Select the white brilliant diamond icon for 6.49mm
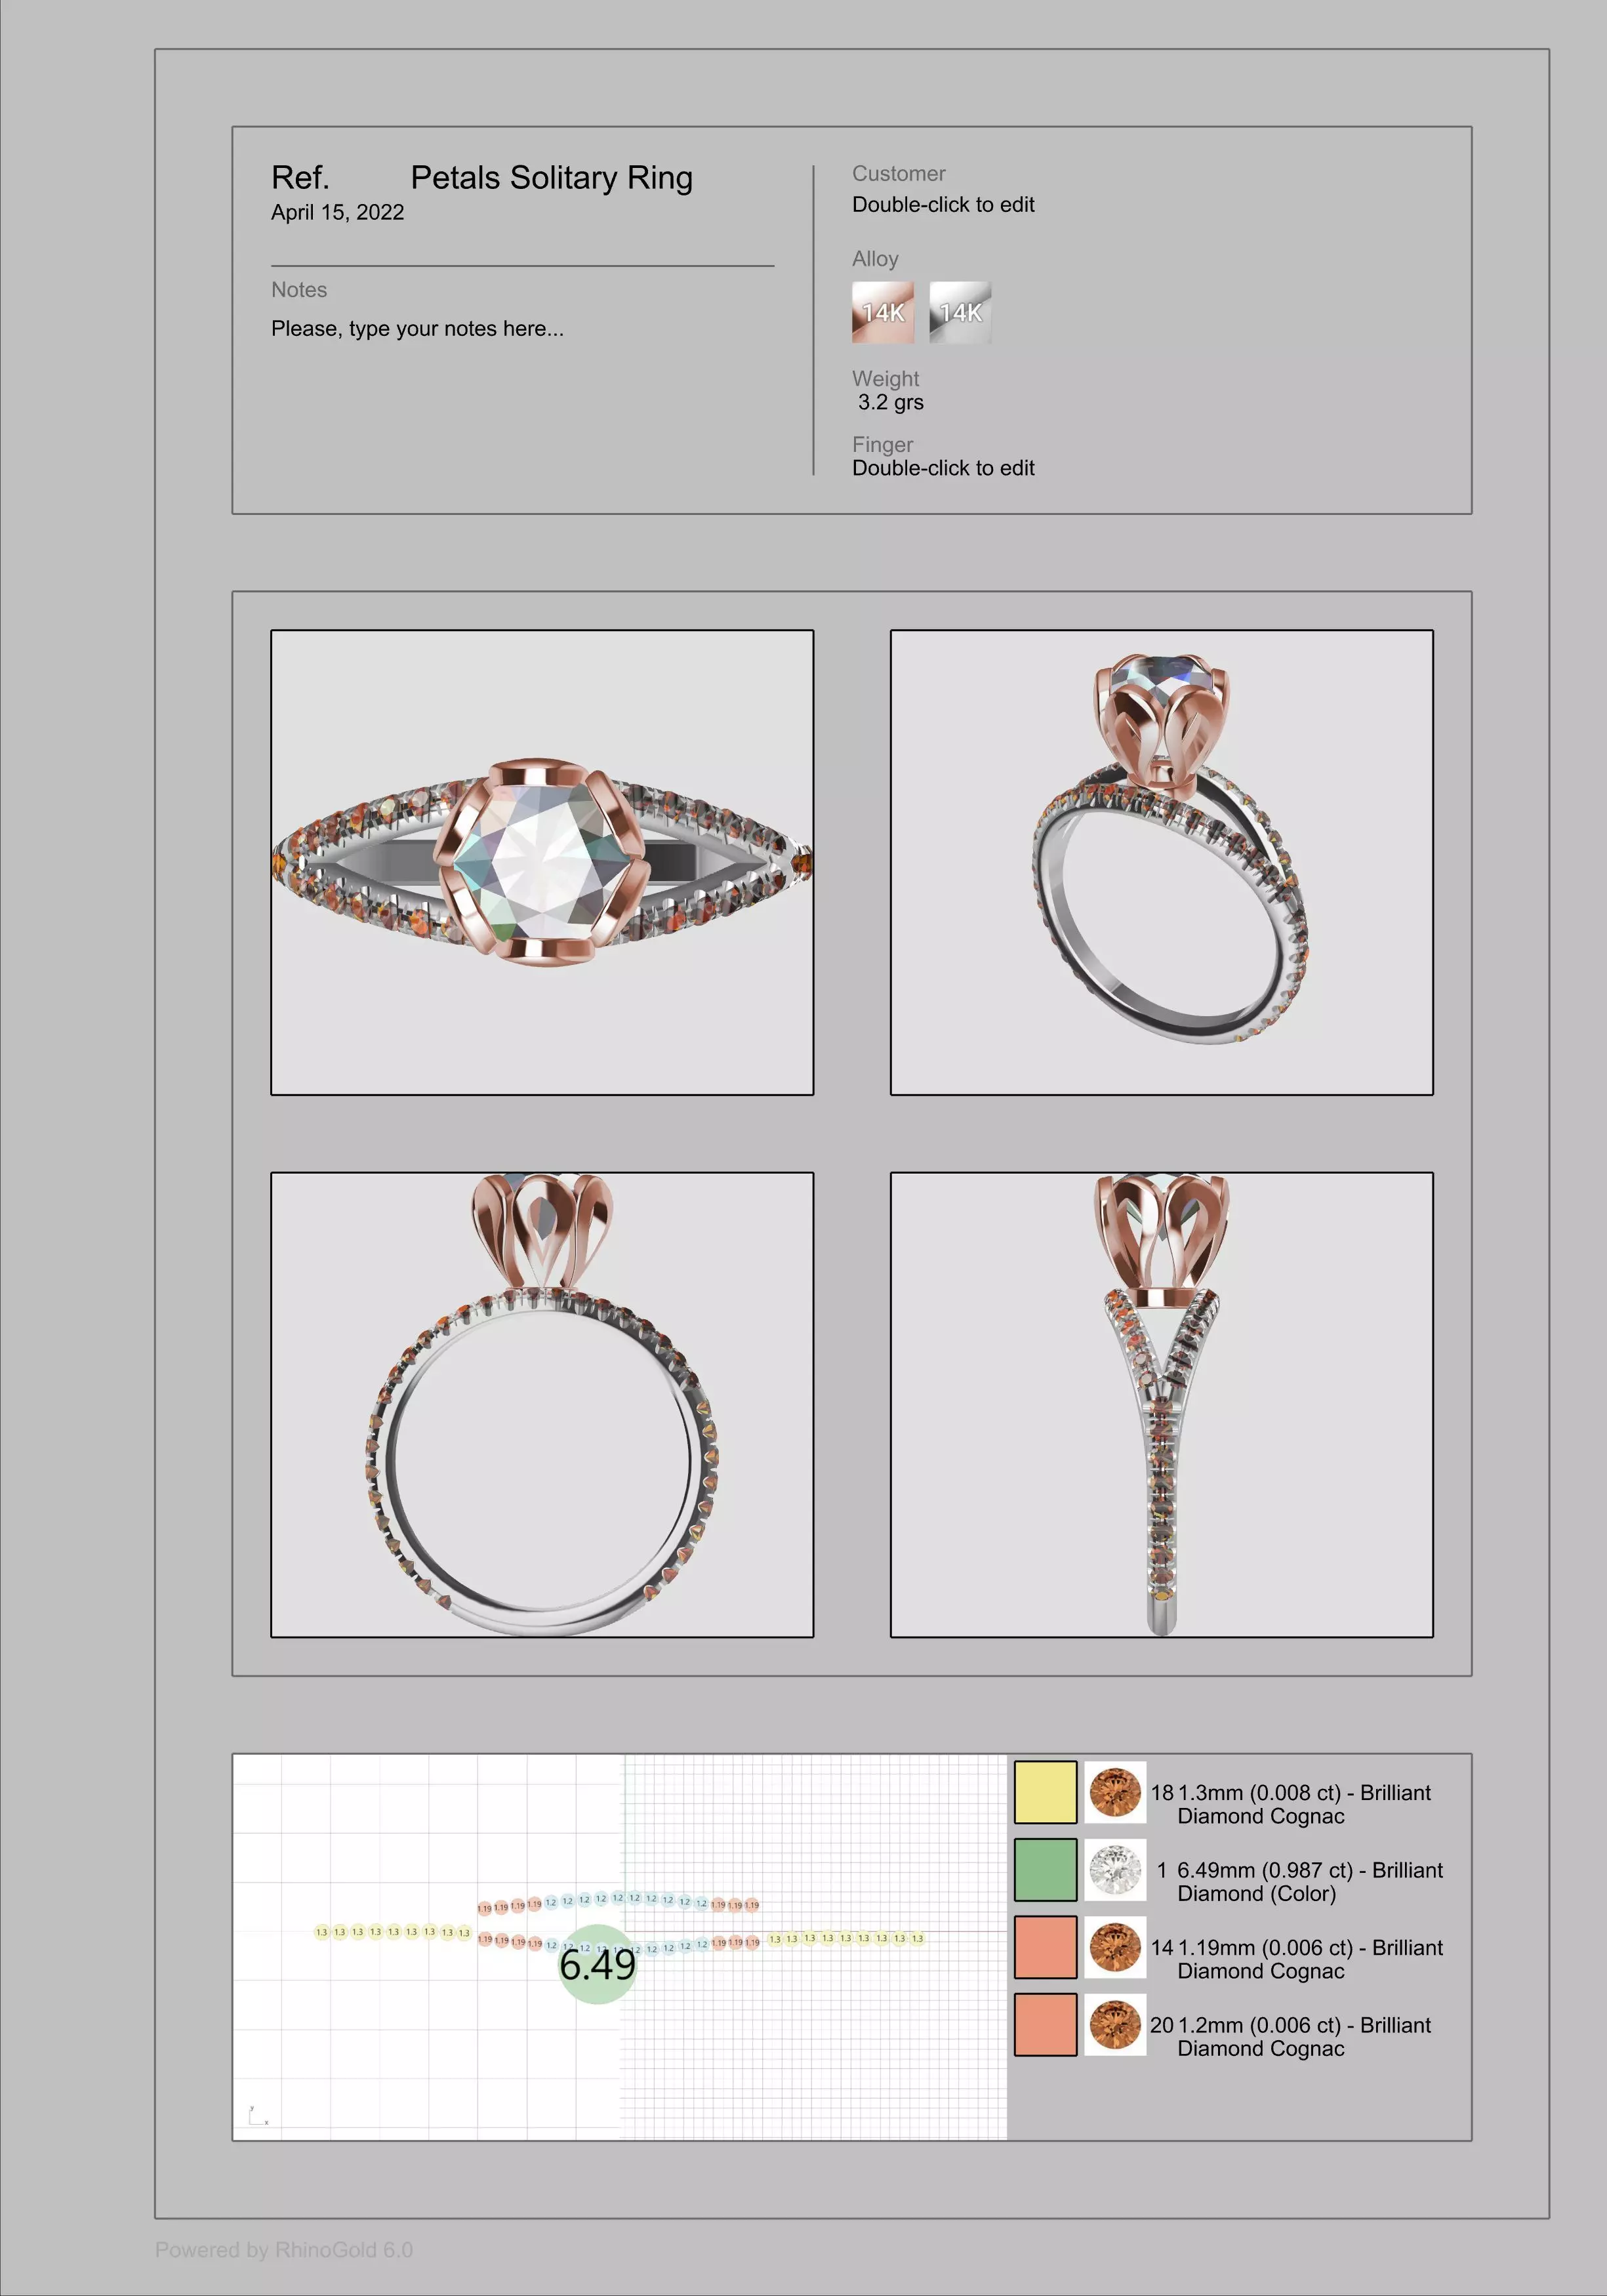1607x2296 pixels. tap(1115, 1870)
